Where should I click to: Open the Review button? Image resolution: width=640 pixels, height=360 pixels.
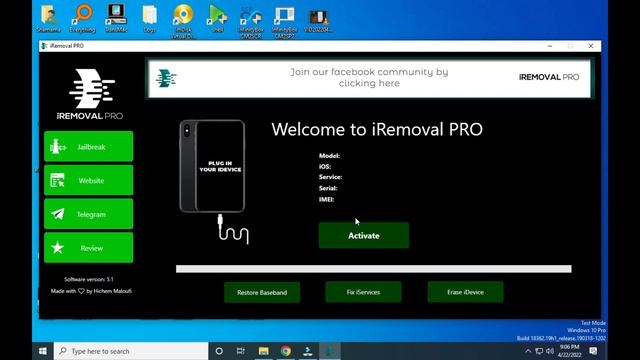tap(89, 248)
